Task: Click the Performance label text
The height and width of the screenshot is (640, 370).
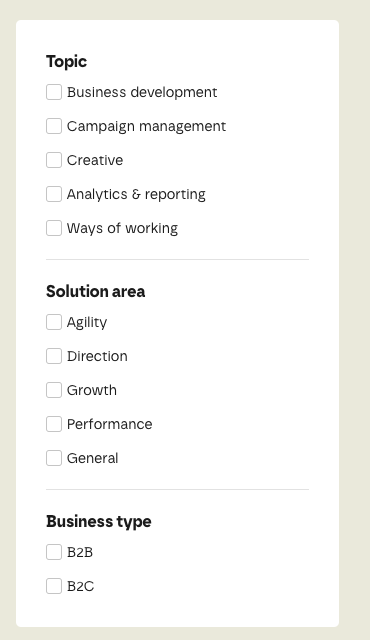Action: (110, 424)
